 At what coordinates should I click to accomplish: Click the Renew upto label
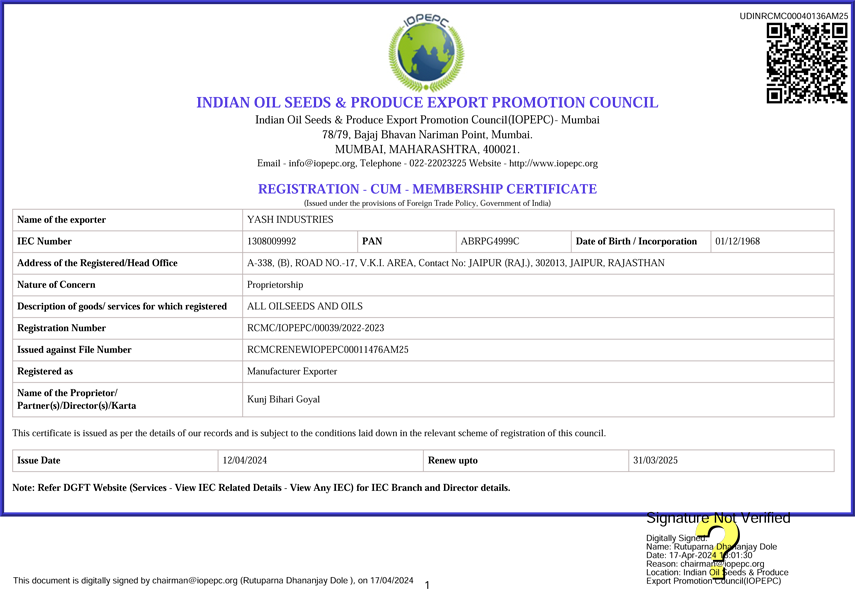453,460
